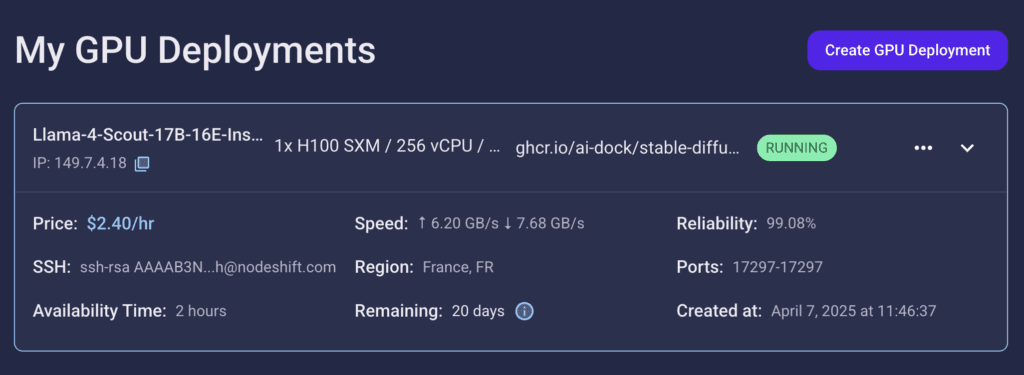The height and width of the screenshot is (375, 1024).
Task: Click the $2.40/hr price value
Action: (x=120, y=224)
